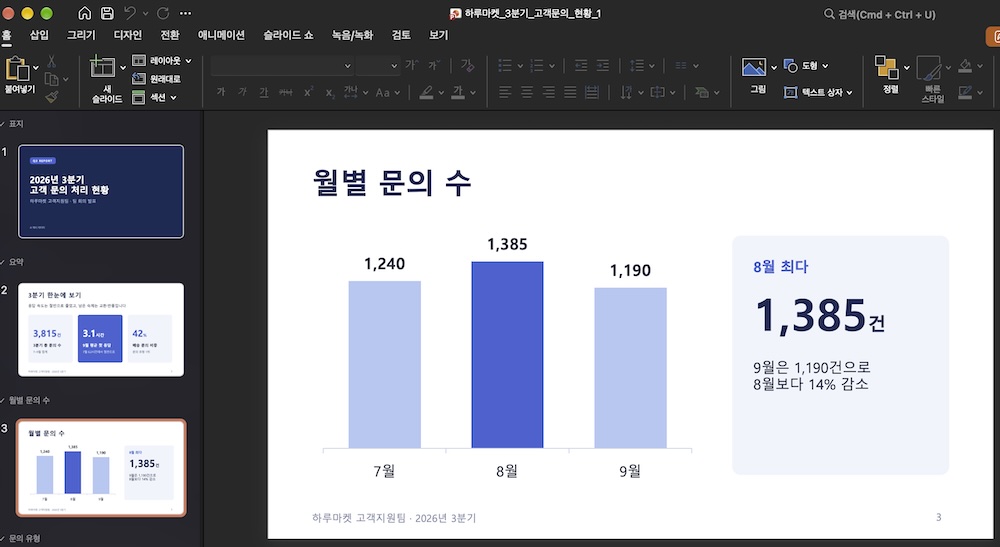
Task: Click the numbered list icon
Action: coord(537,65)
